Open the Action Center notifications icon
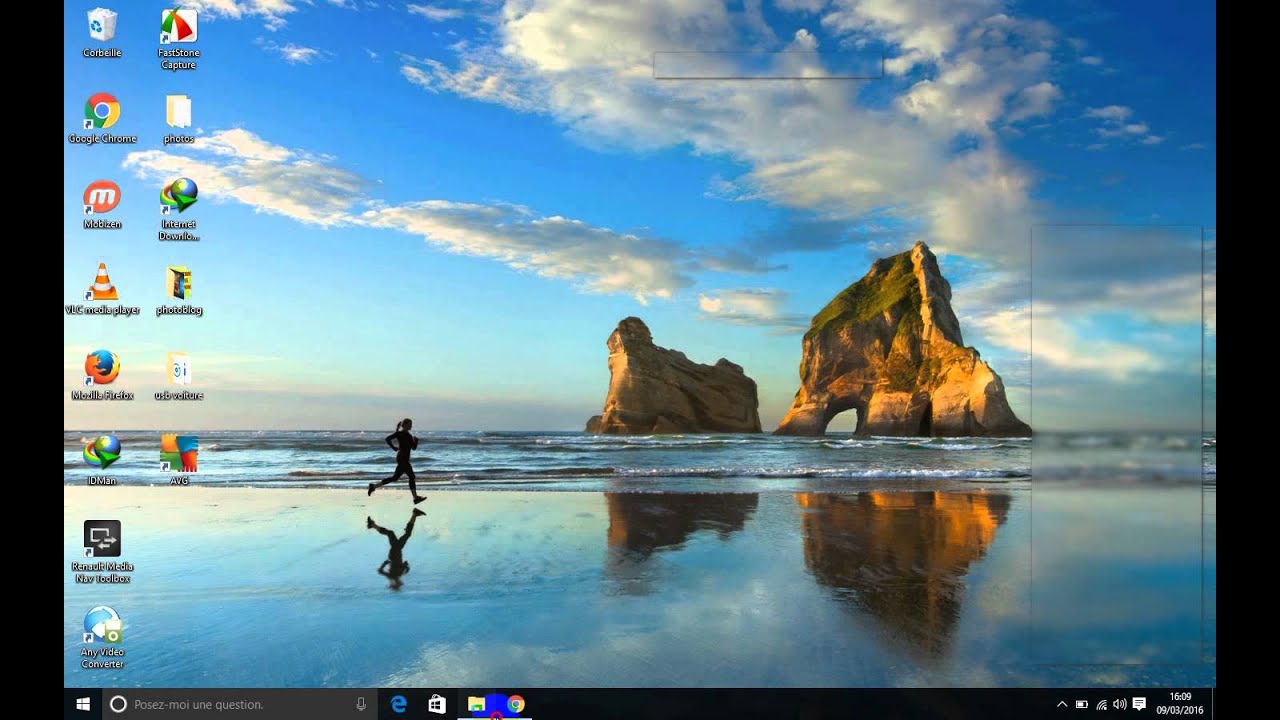This screenshot has width=1280, height=720. tap(1139, 704)
